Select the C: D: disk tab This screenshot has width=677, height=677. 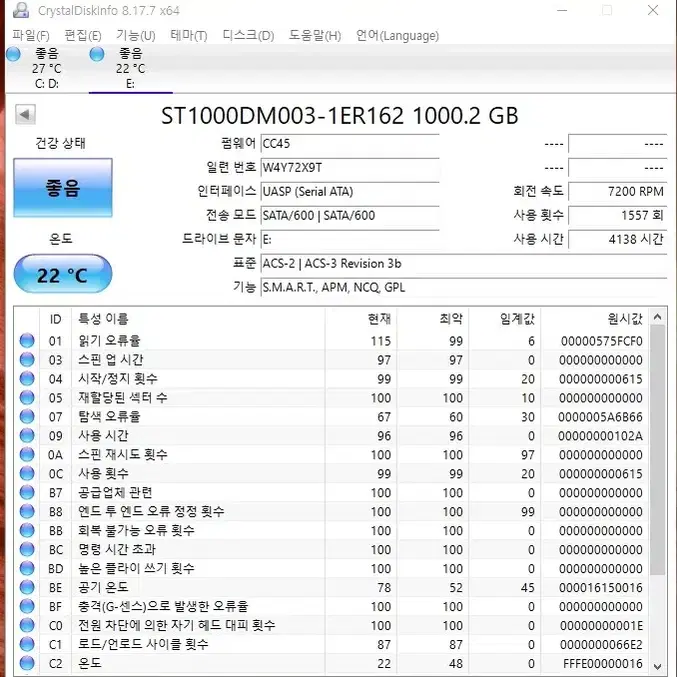coord(47,69)
